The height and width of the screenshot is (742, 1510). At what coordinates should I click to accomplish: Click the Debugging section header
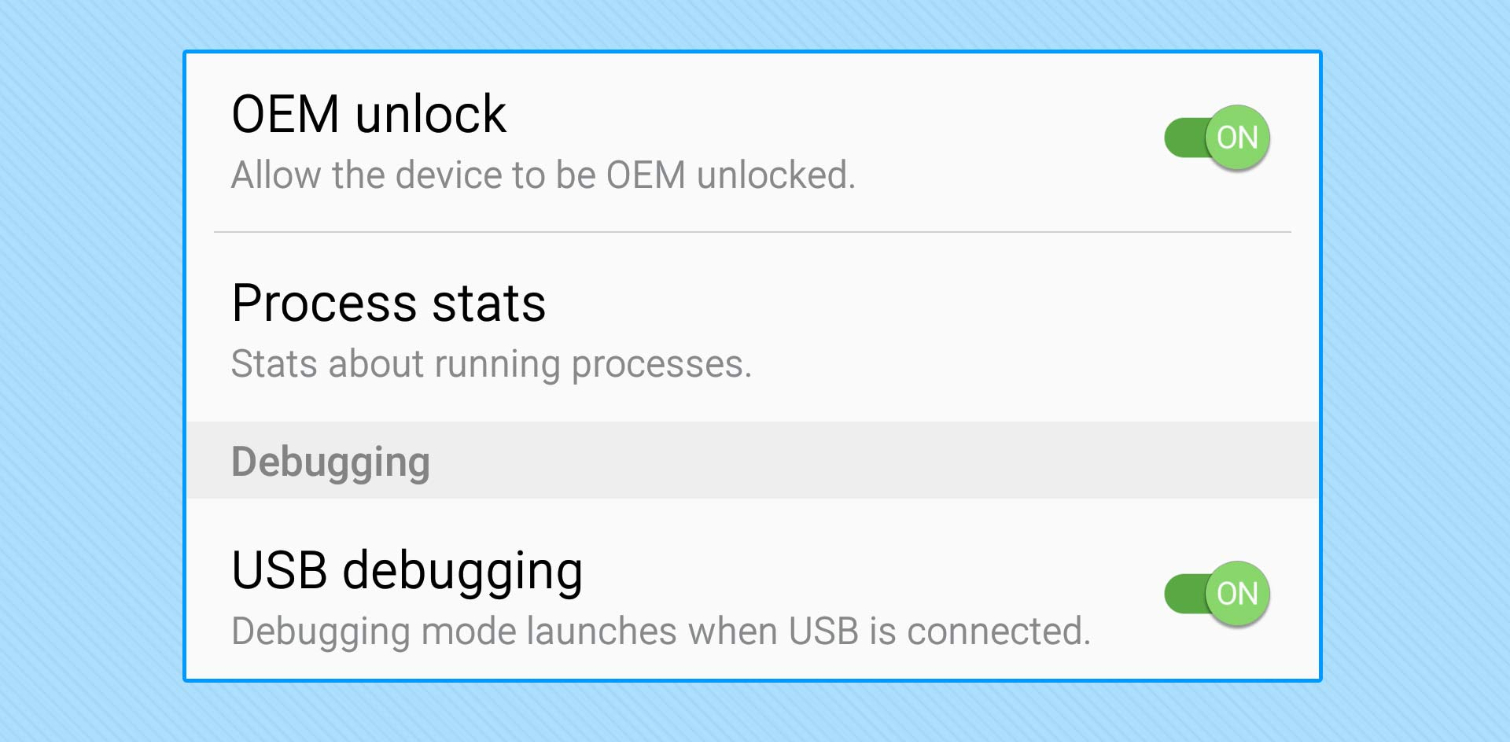point(330,461)
